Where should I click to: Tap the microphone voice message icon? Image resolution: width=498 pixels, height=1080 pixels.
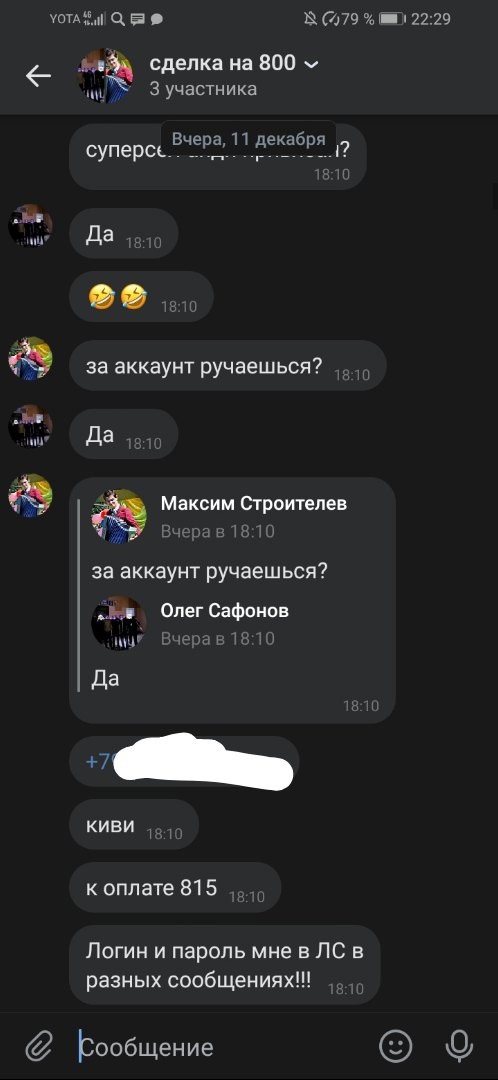pos(459,1046)
